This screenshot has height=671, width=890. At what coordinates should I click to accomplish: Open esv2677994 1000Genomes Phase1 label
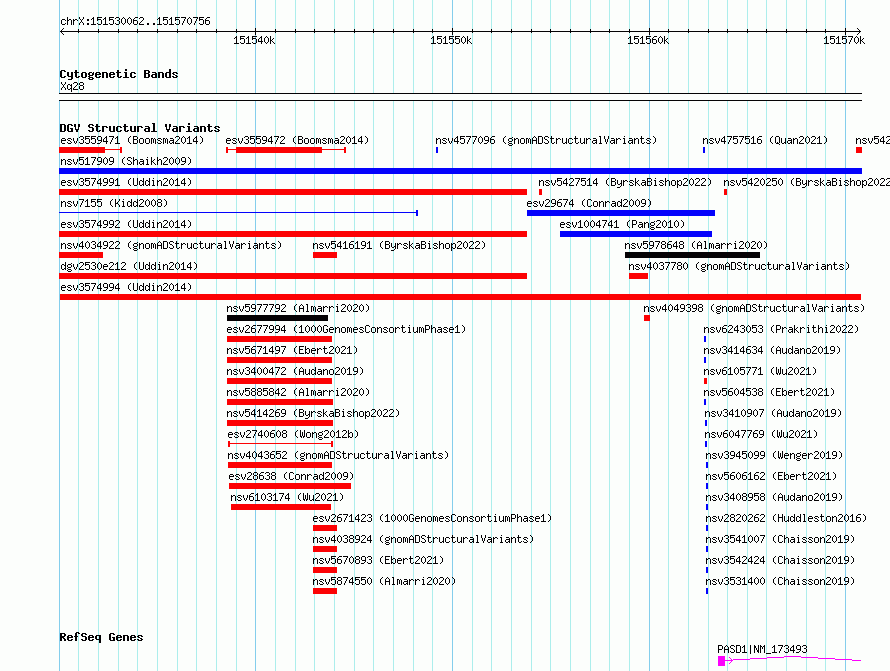(x=346, y=329)
